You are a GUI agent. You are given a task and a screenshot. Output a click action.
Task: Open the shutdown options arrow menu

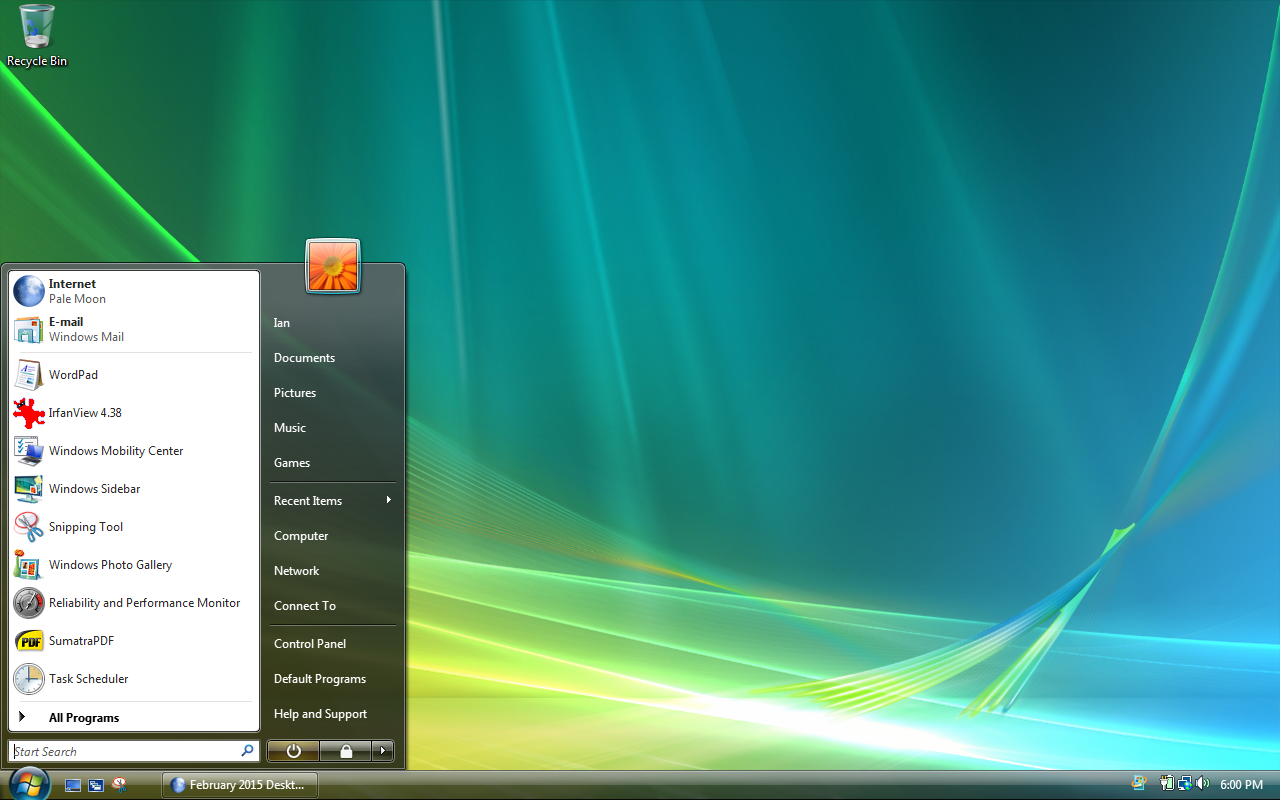coord(383,751)
